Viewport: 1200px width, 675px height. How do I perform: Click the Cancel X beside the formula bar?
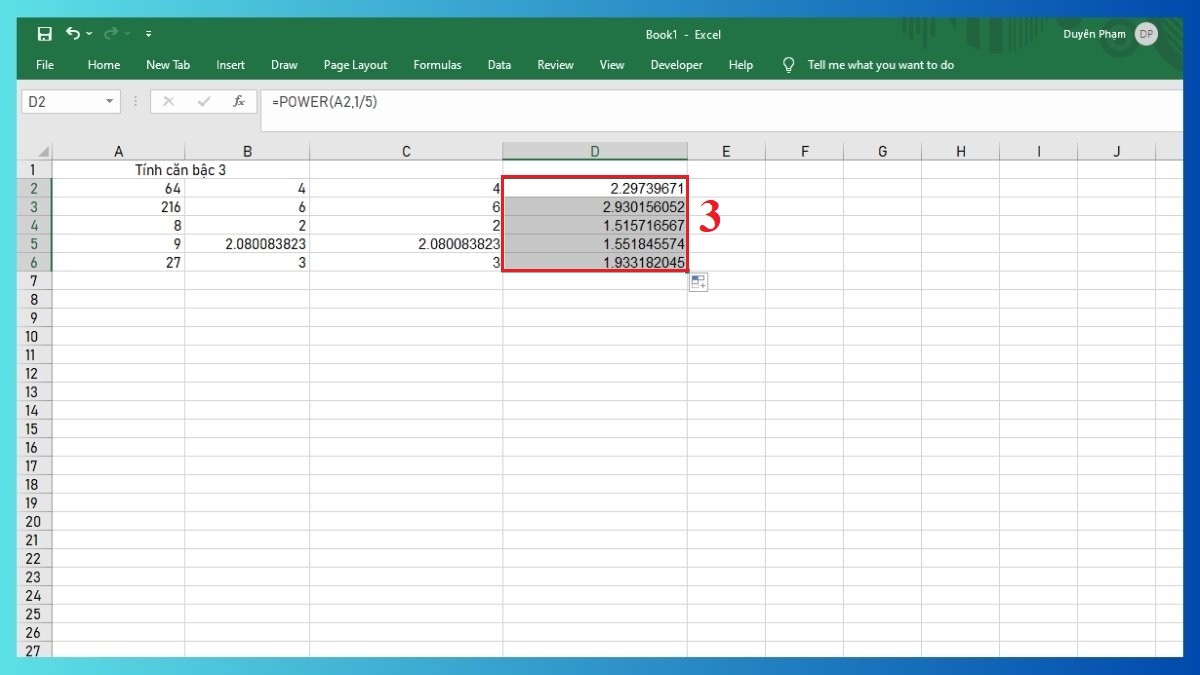click(x=169, y=101)
